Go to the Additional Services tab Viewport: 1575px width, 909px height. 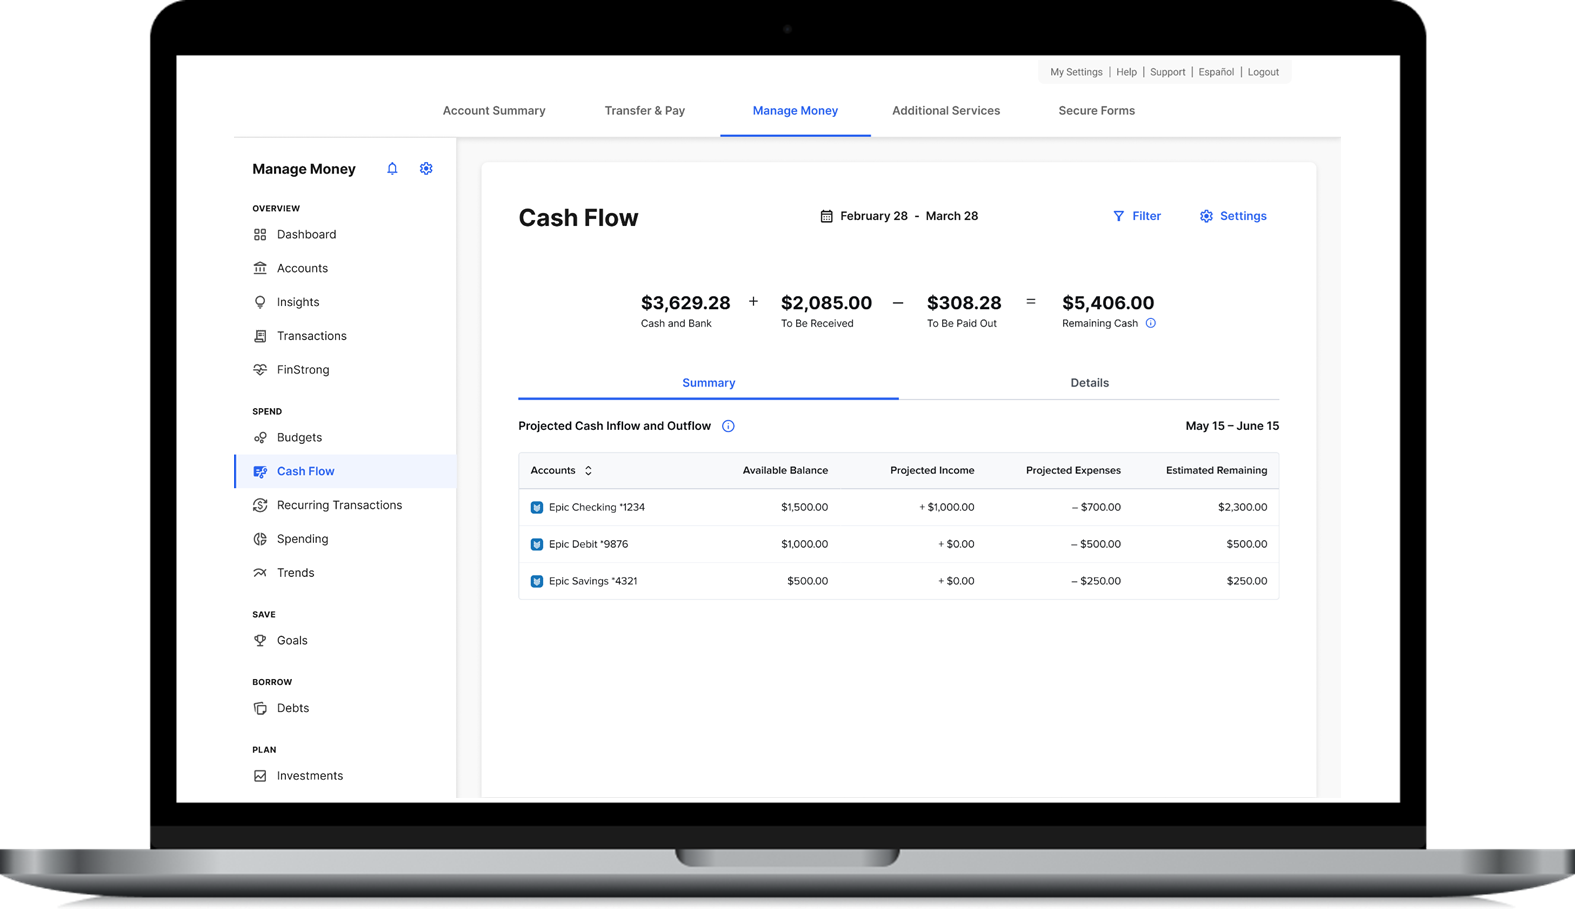point(946,111)
